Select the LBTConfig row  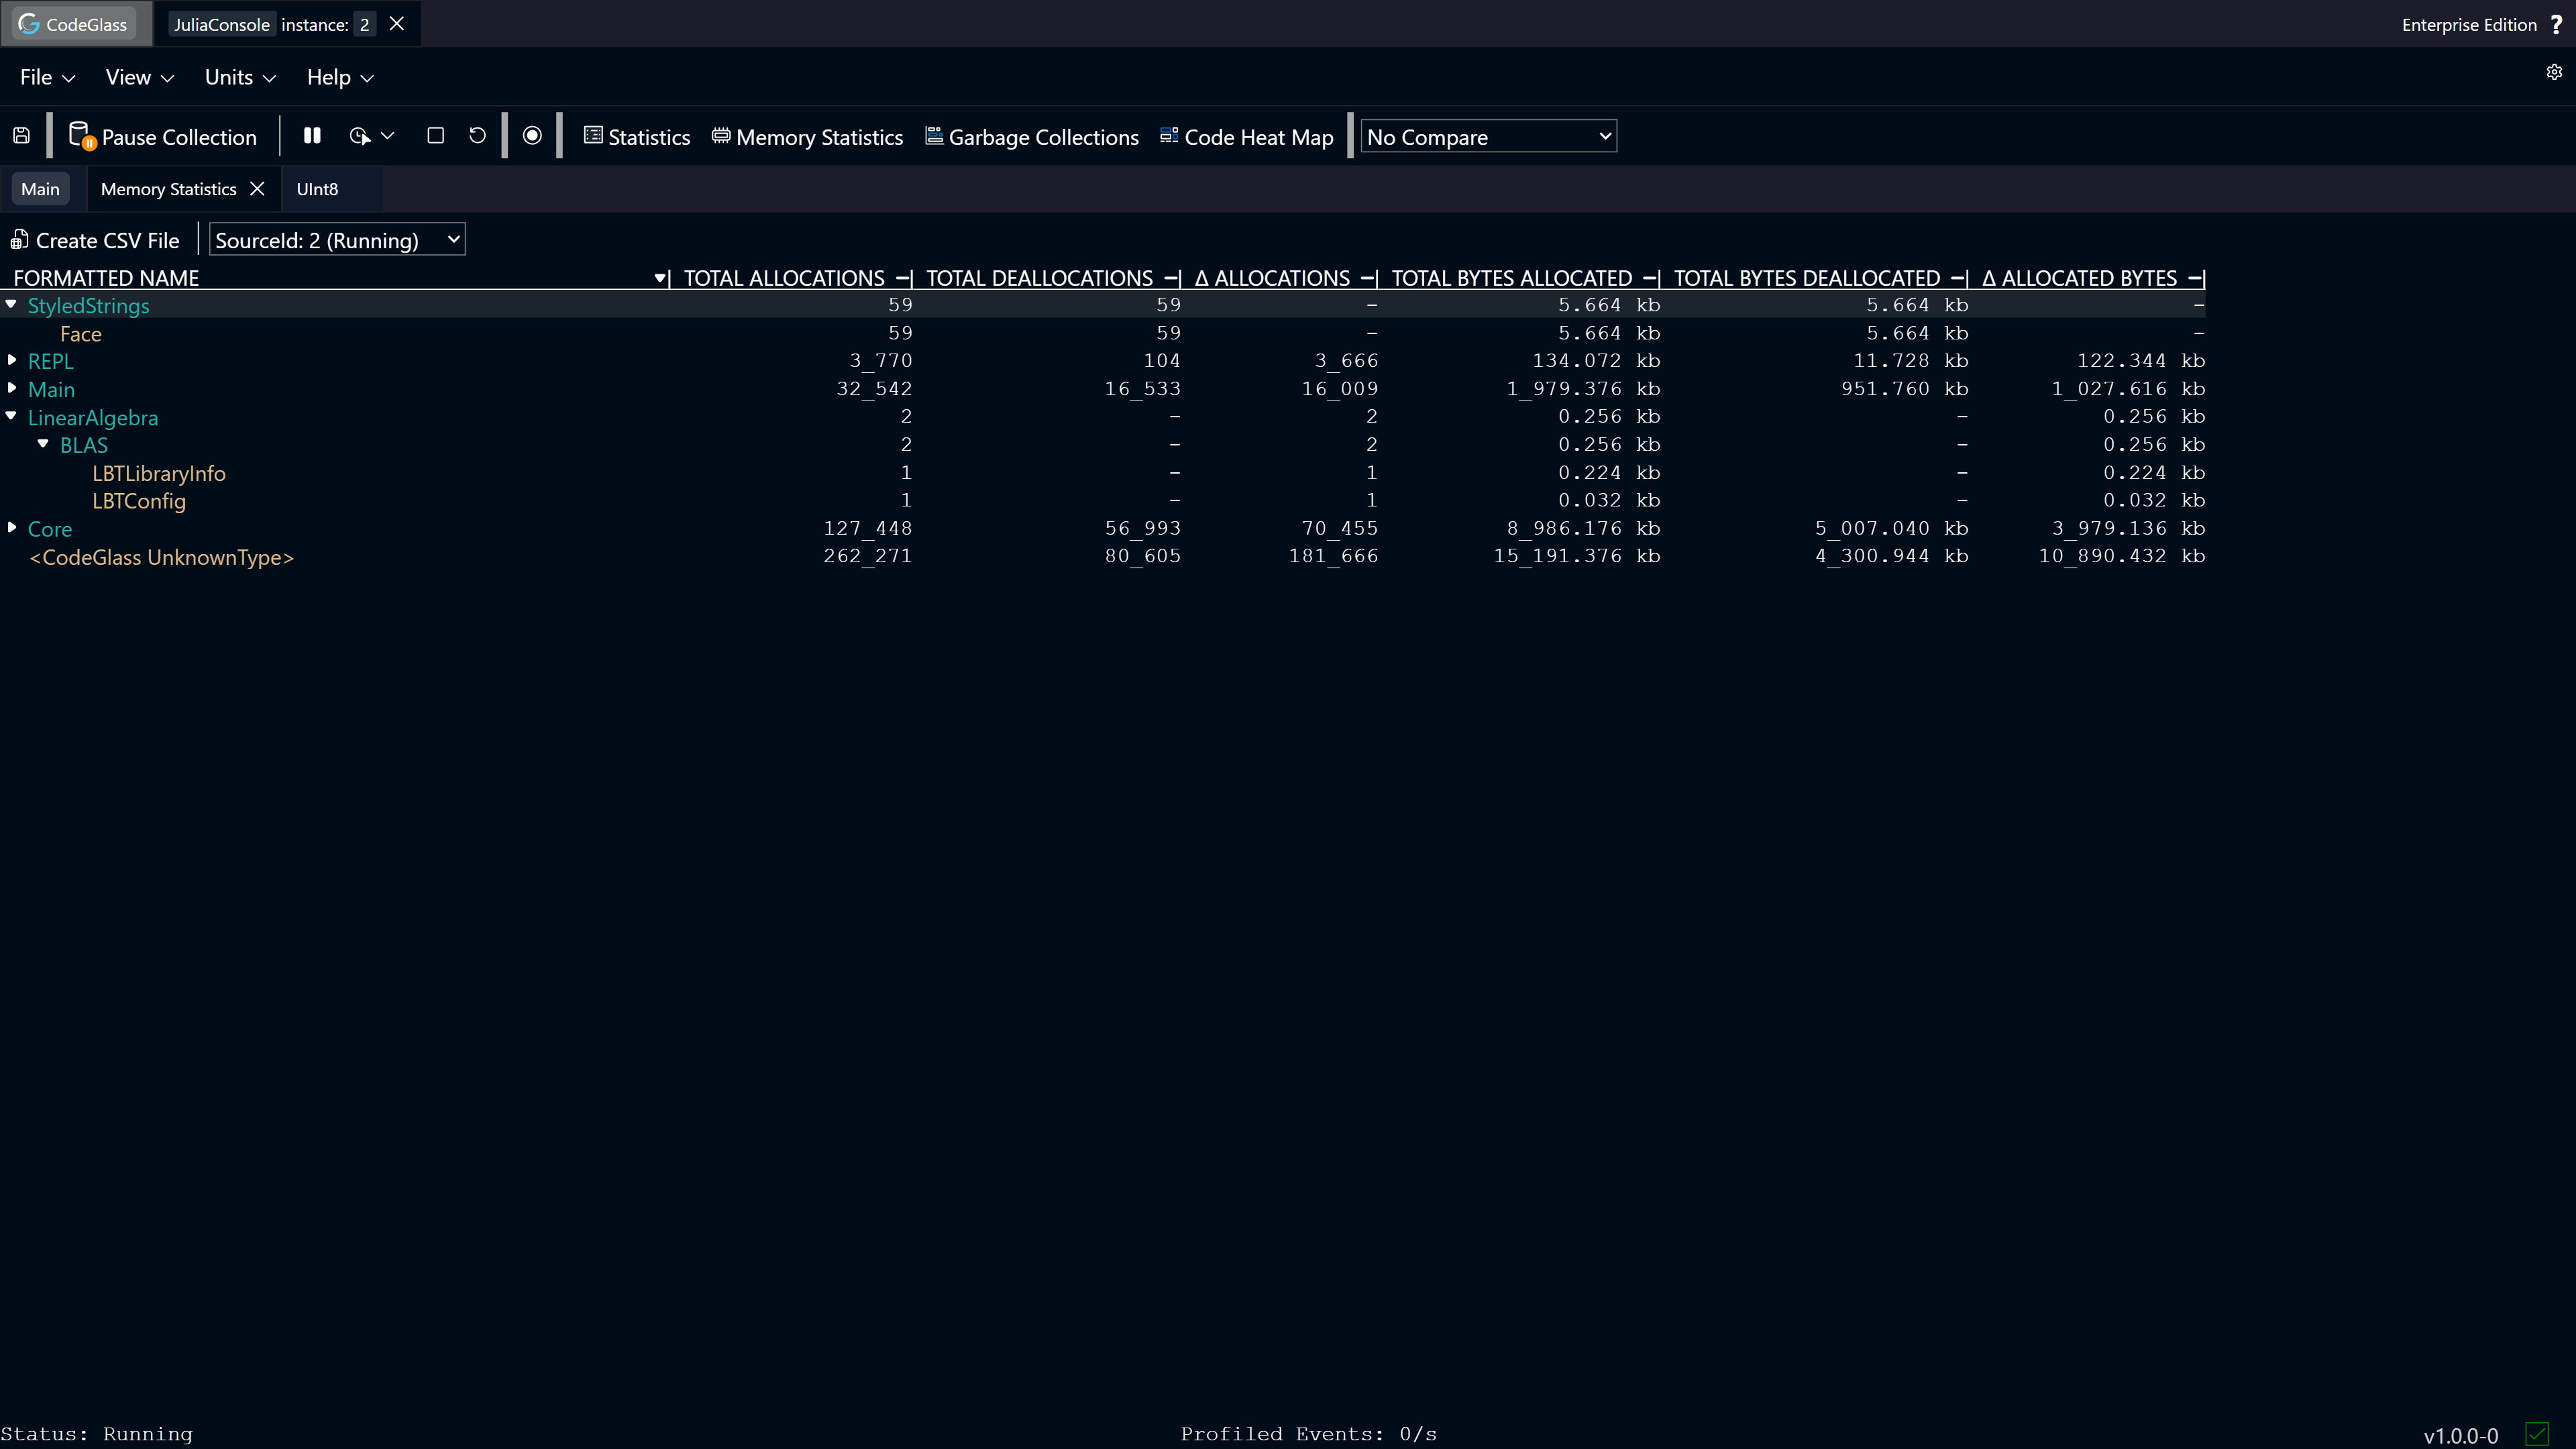[1103, 501]
